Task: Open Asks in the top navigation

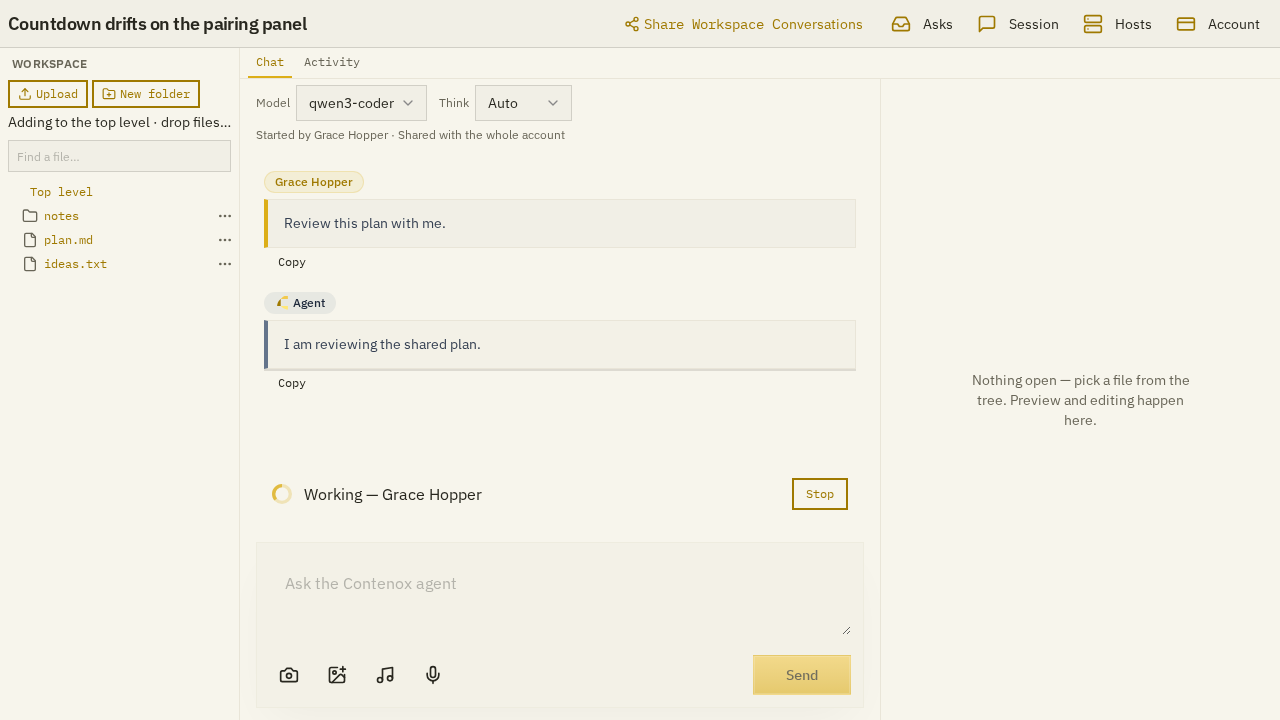Action: [922, 24]
